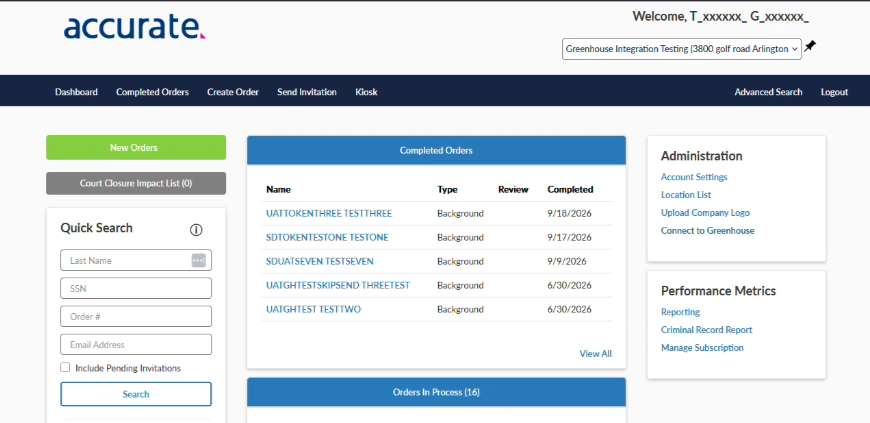This screenshot has width=870, height=423.
Task: Click the Welcome, T_xxxxxx_ G_xxxxxx_ text
Action: click(720, 17)
